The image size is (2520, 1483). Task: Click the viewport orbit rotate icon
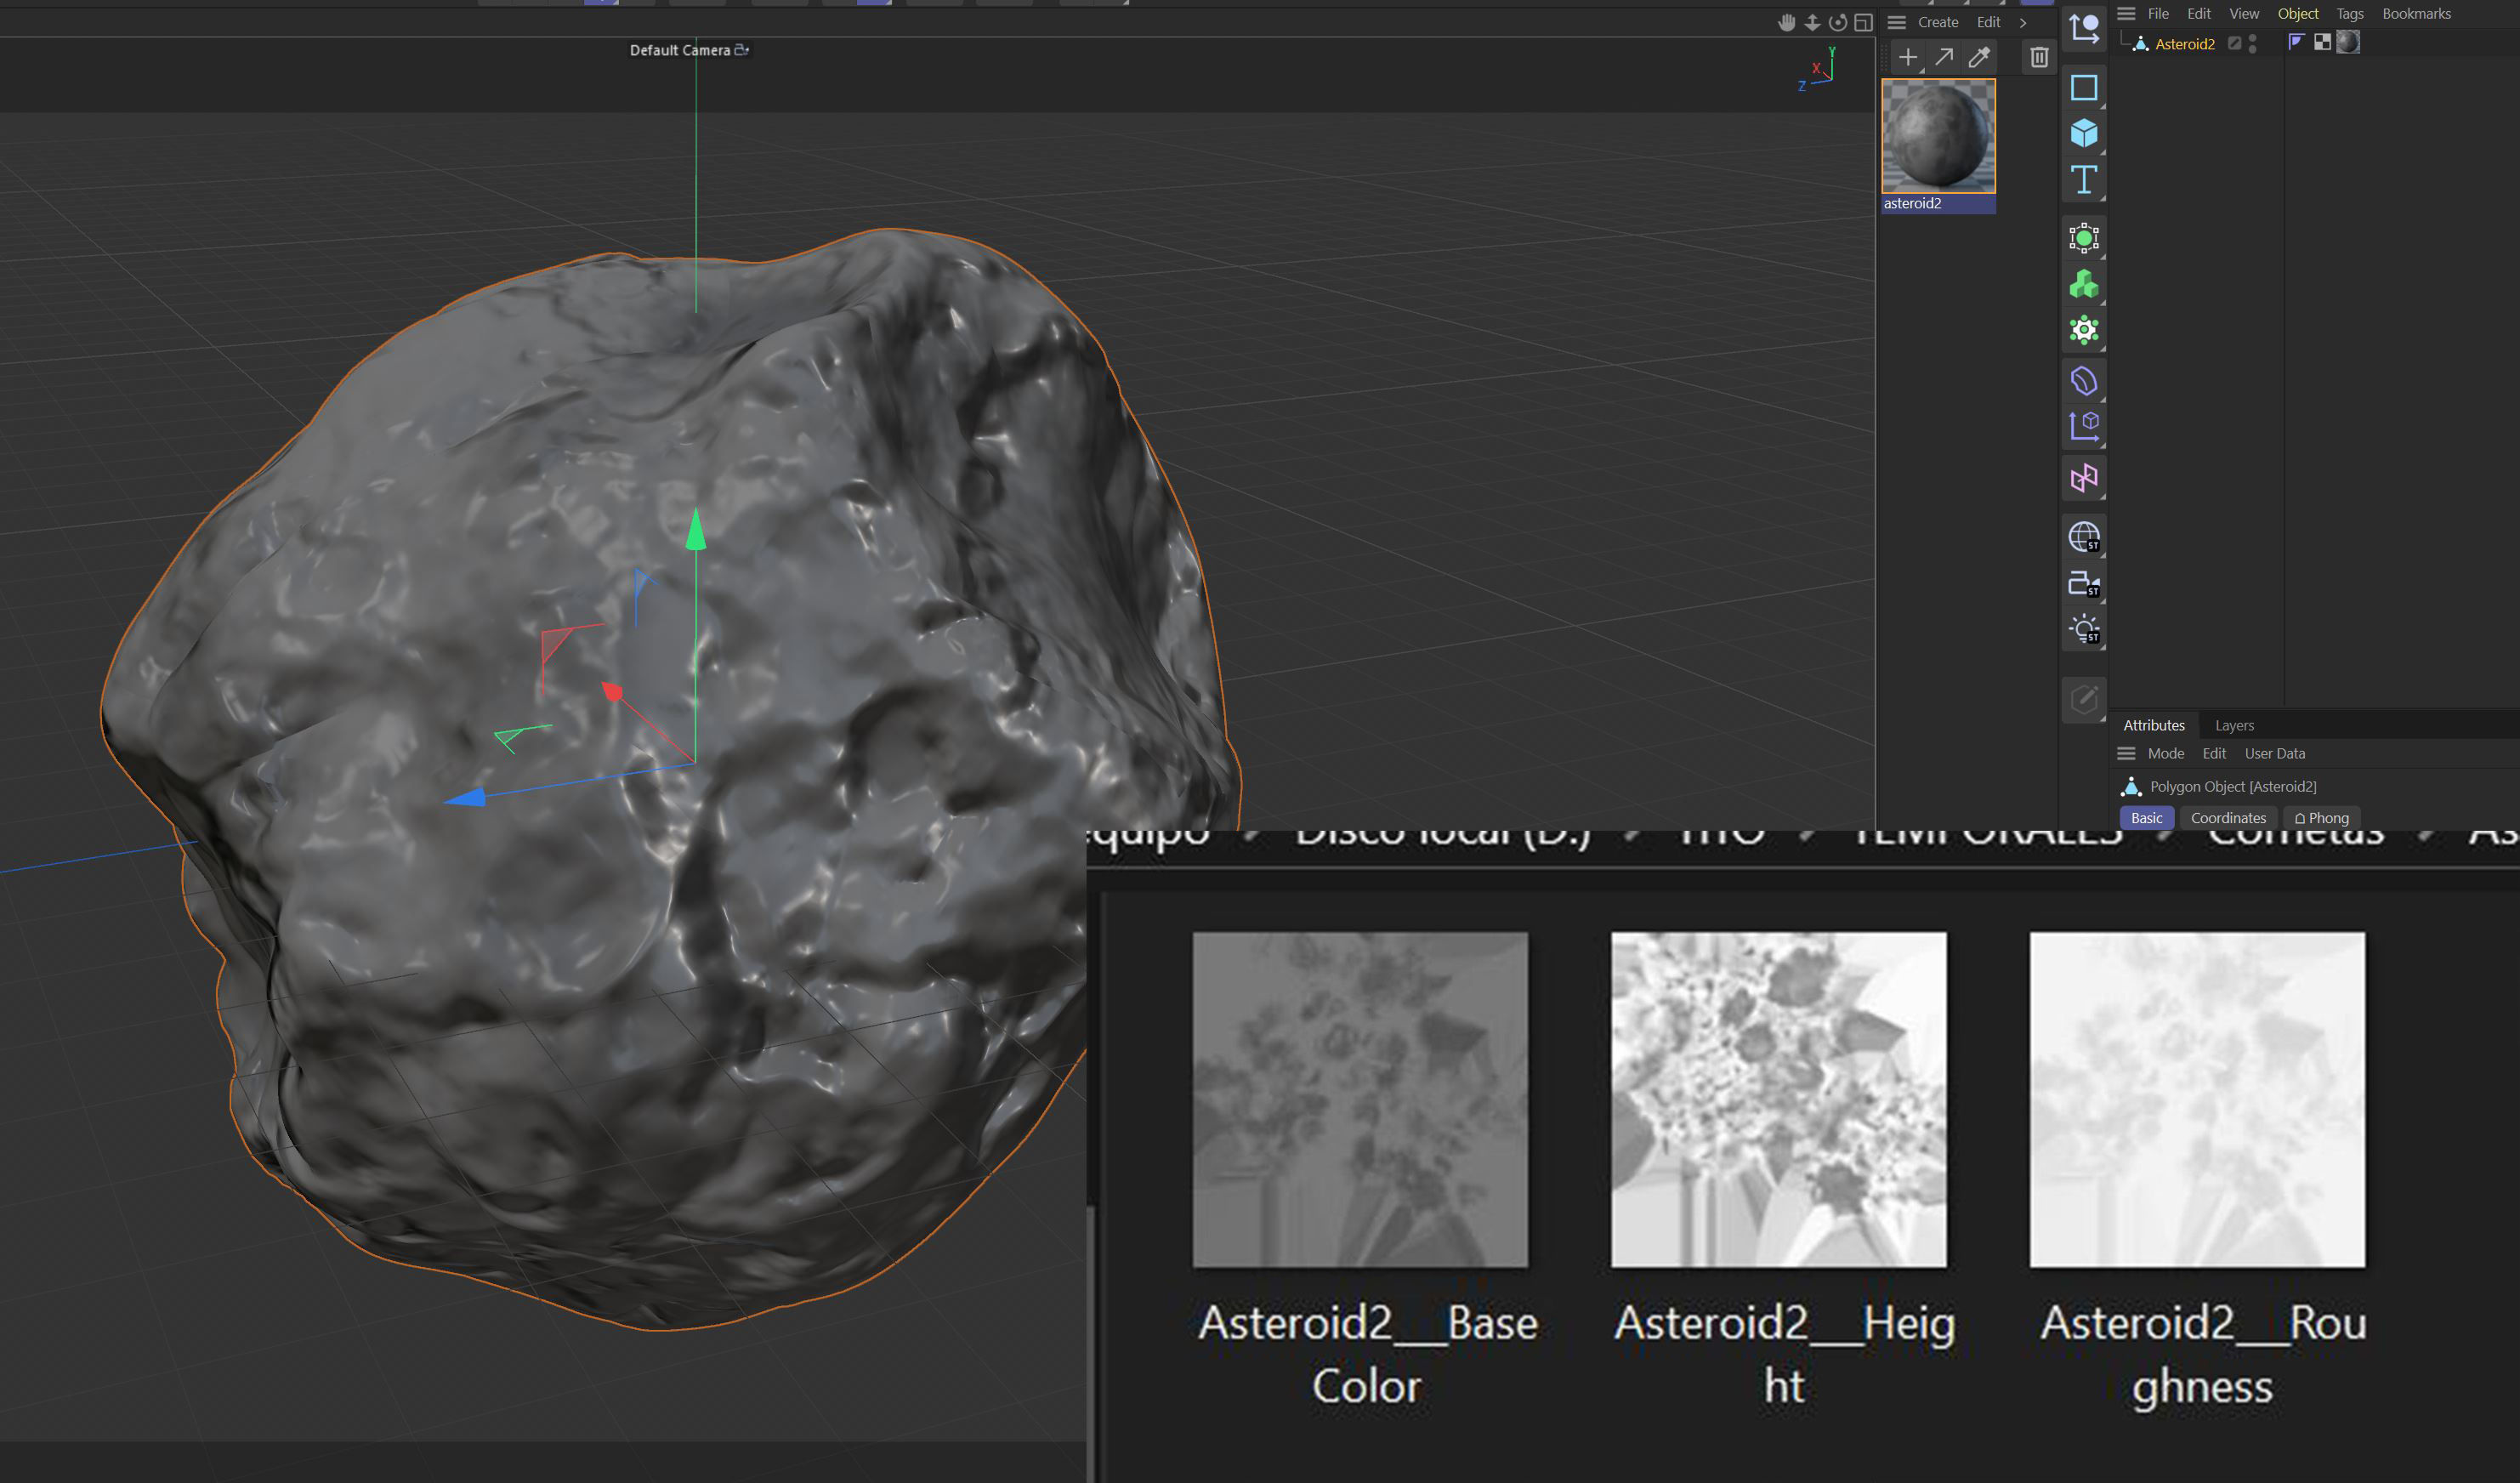pyautogui.click(x=1838, y=22)
